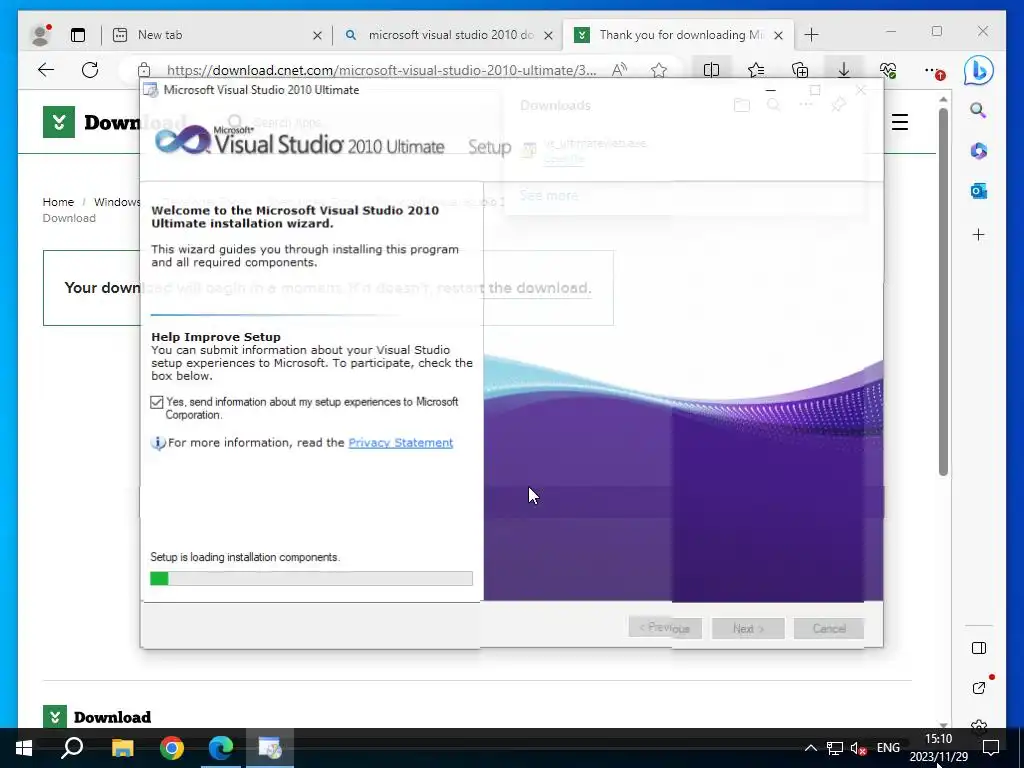Click the browser address bar URL
The width and height of the screenshot is (1024, 768).
click(381, 70)
